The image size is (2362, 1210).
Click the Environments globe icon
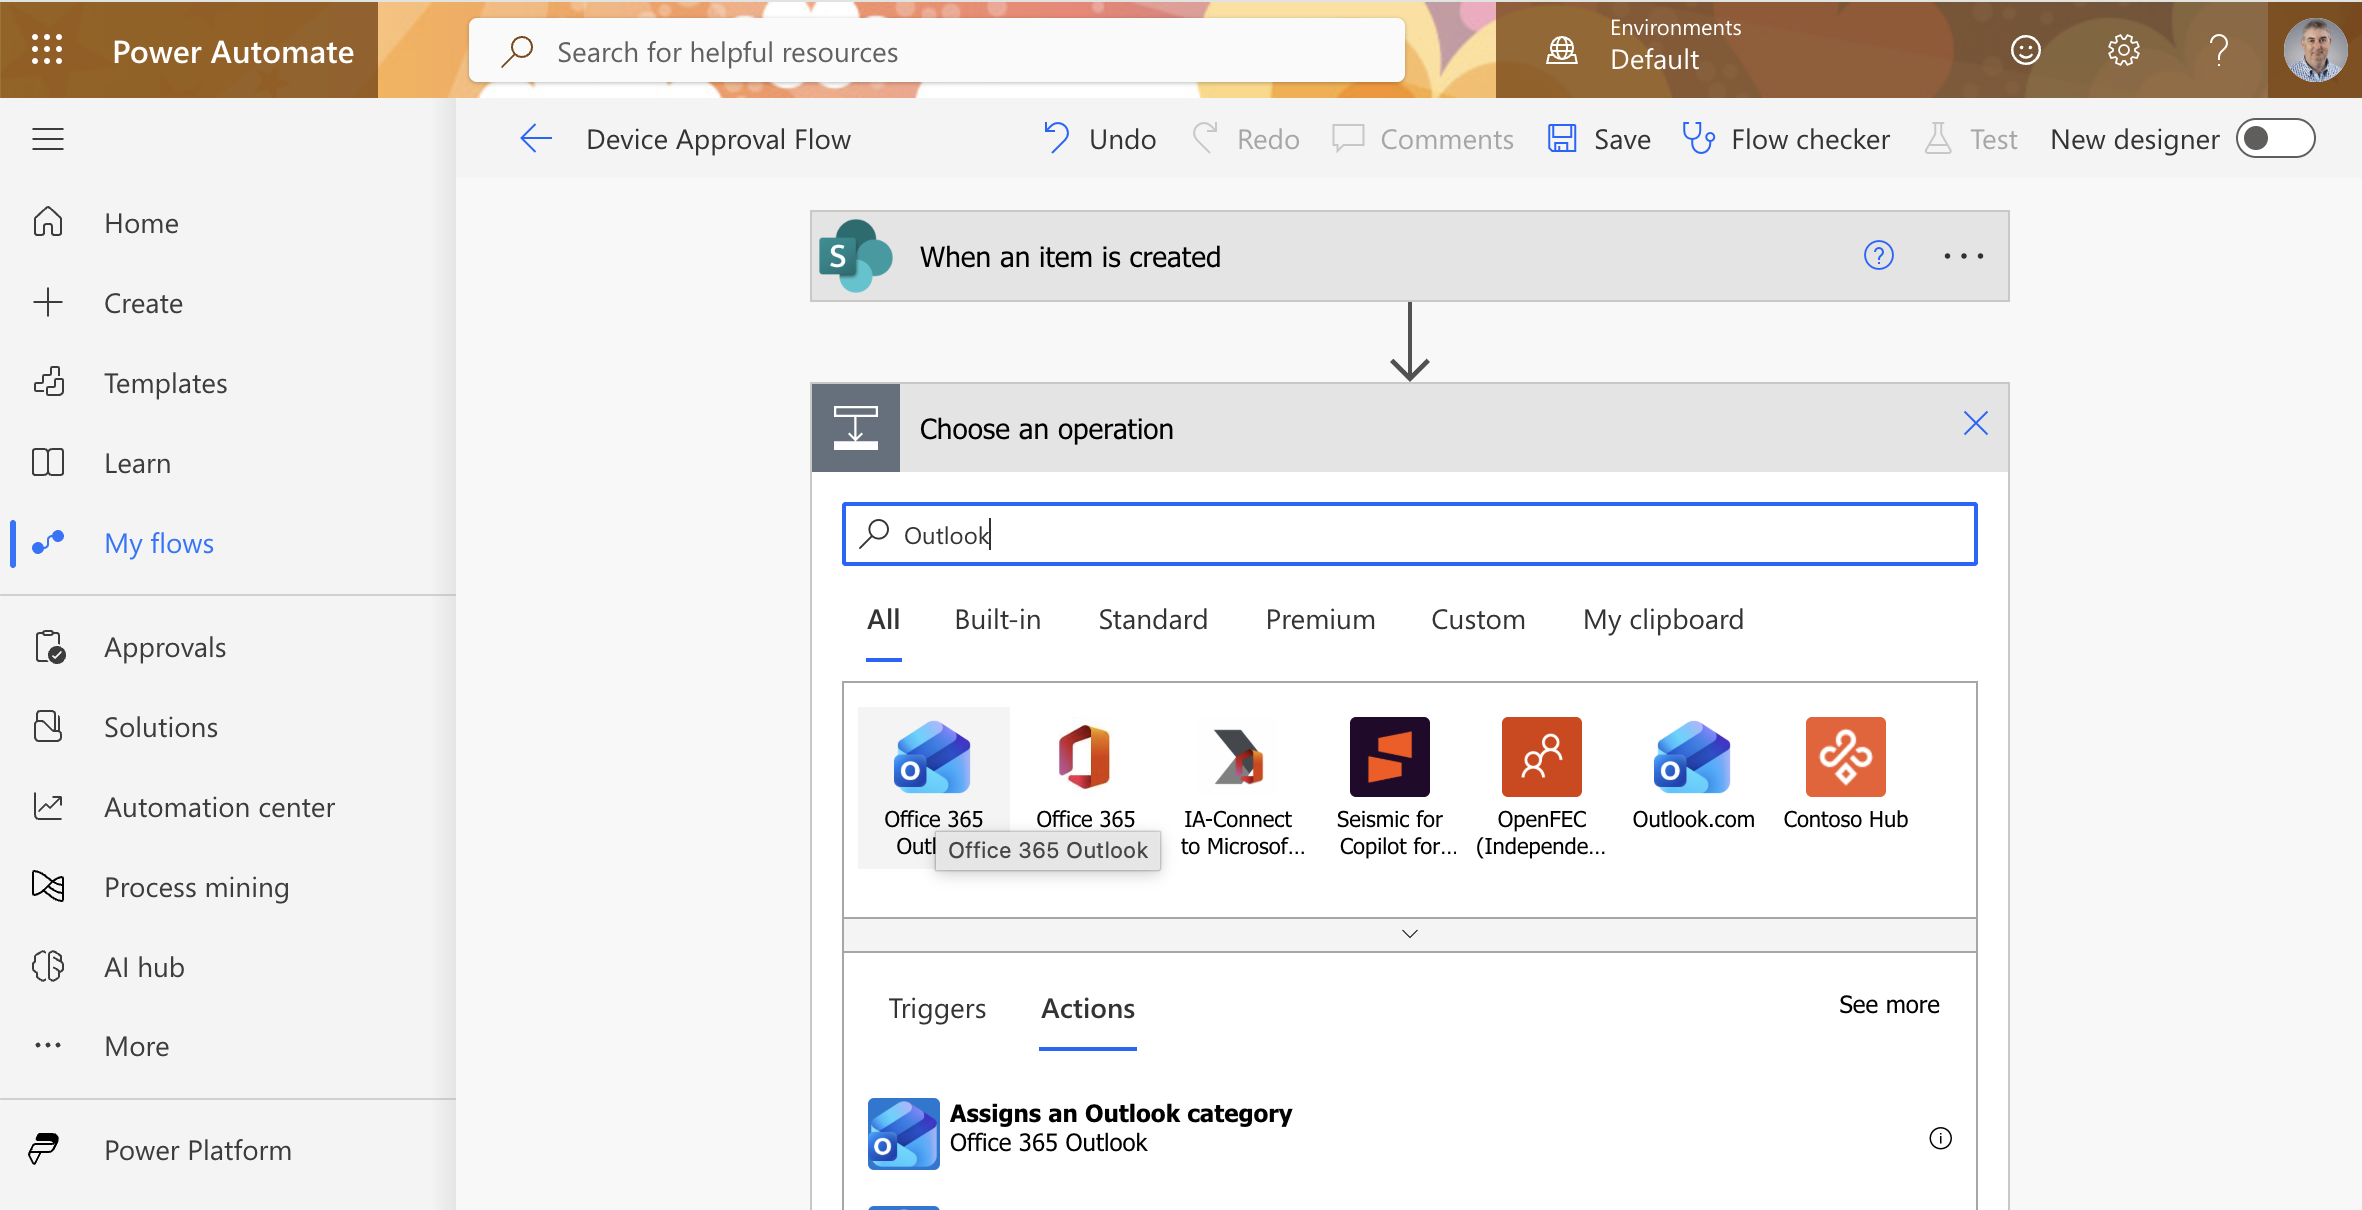click(1562, 50)
